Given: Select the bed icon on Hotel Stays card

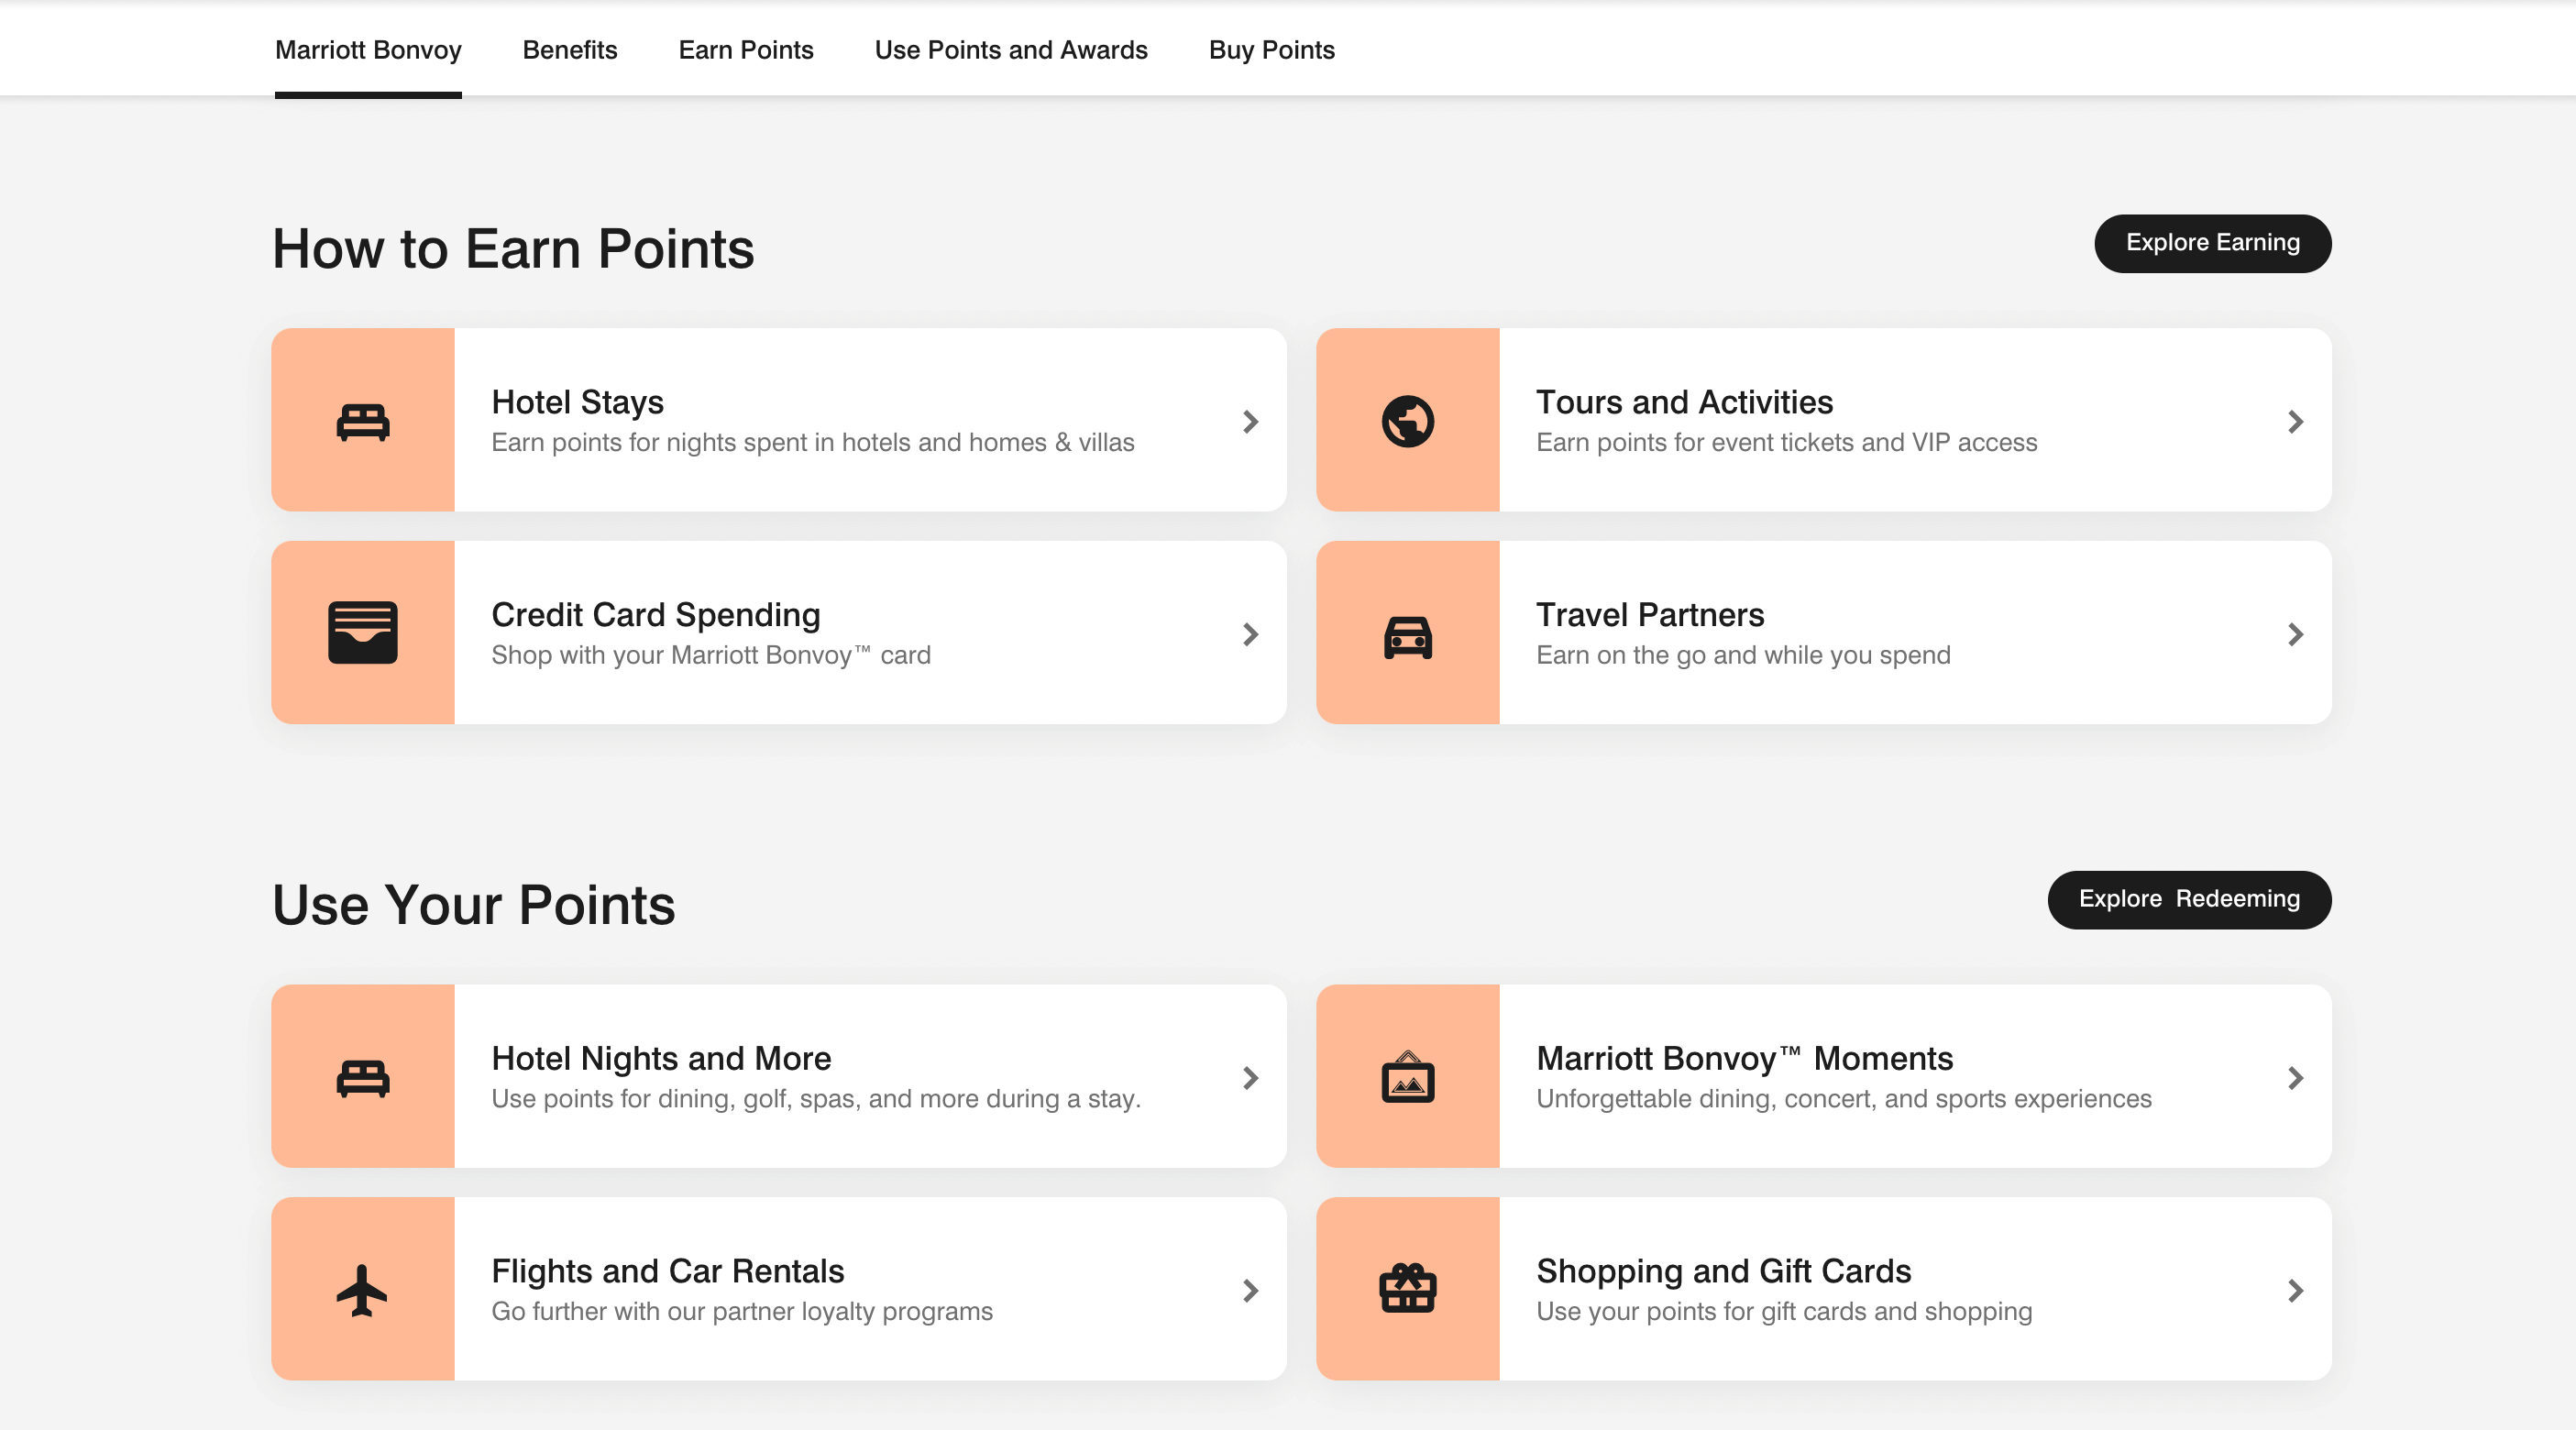Looking at the screenshot, I should 362,420.
